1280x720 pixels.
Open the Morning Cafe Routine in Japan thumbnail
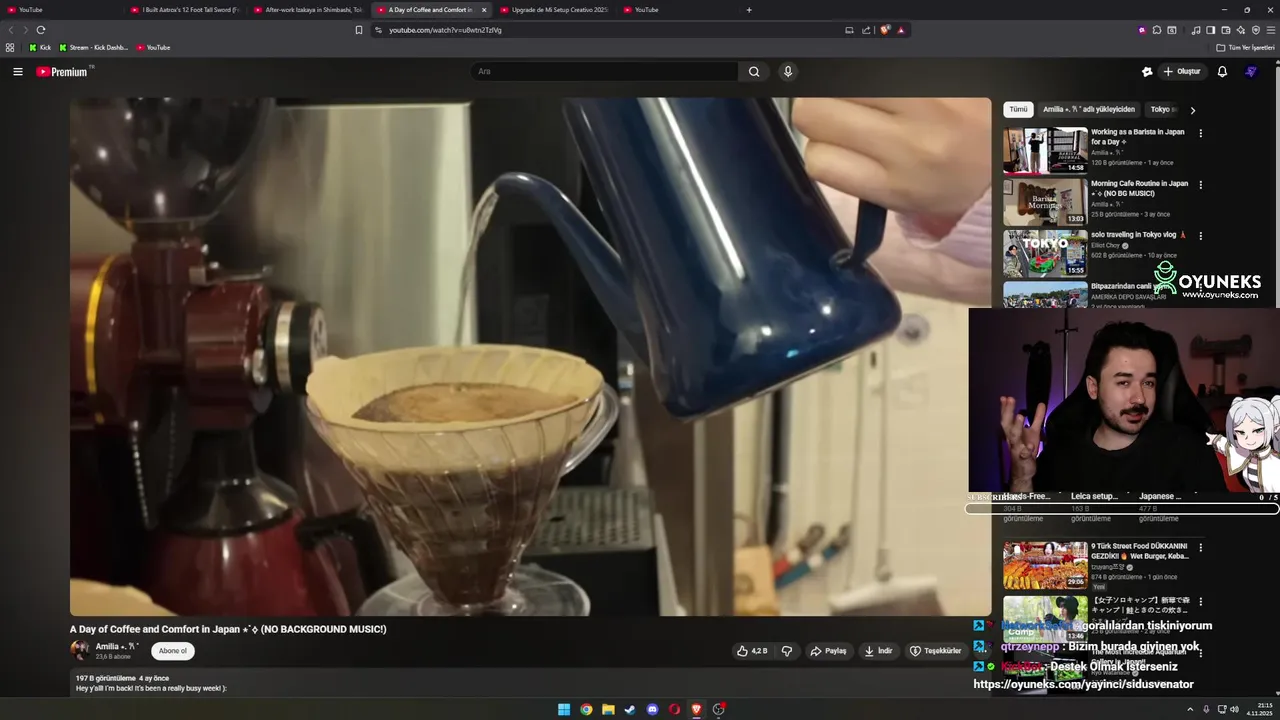[1045, 202]
